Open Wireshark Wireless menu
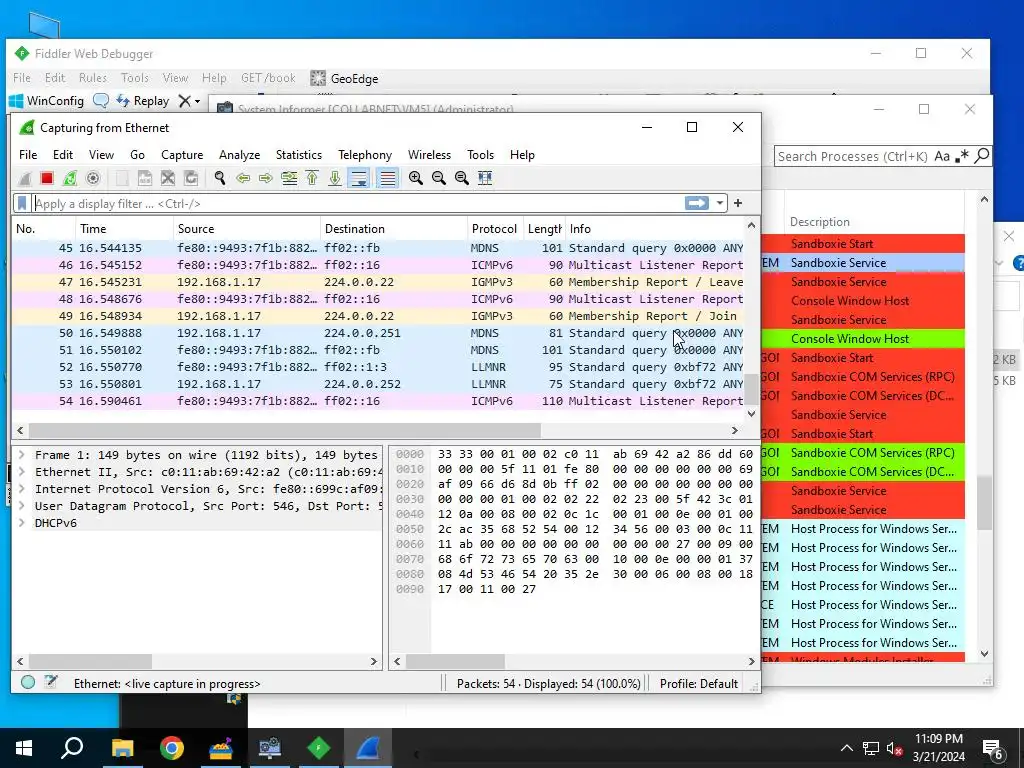Screen dimensions: 1024x768 point(429,155)
